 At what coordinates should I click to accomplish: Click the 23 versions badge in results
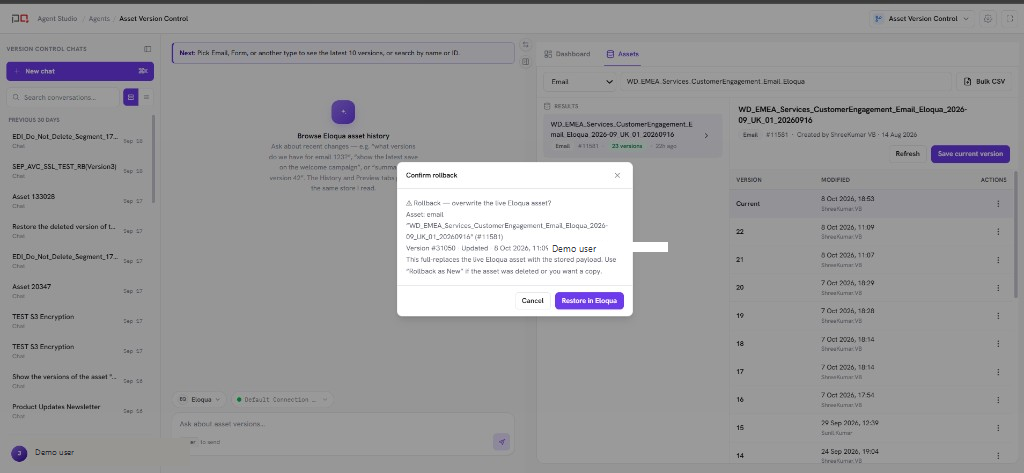[x=627, y=146]
